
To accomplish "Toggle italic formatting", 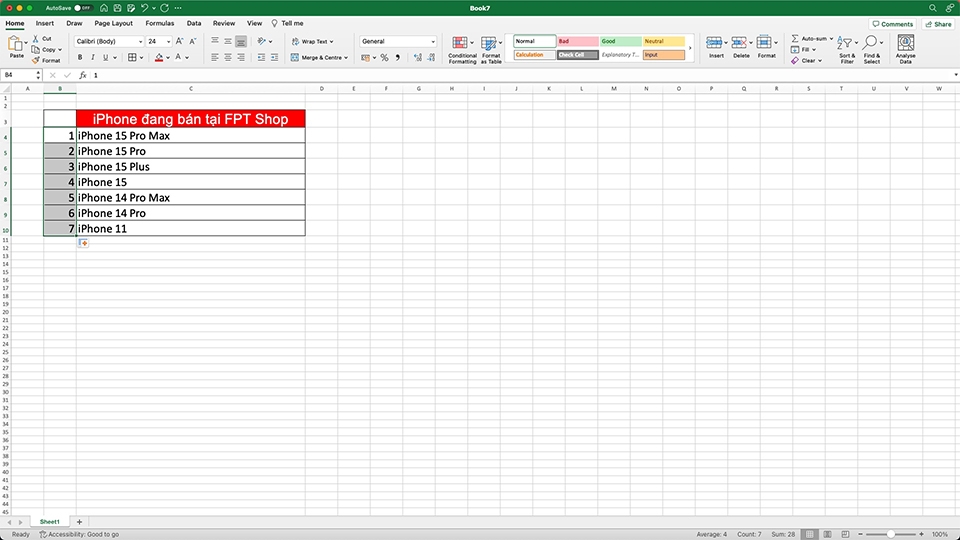I will pyautogui.click(x=92, y=58).
